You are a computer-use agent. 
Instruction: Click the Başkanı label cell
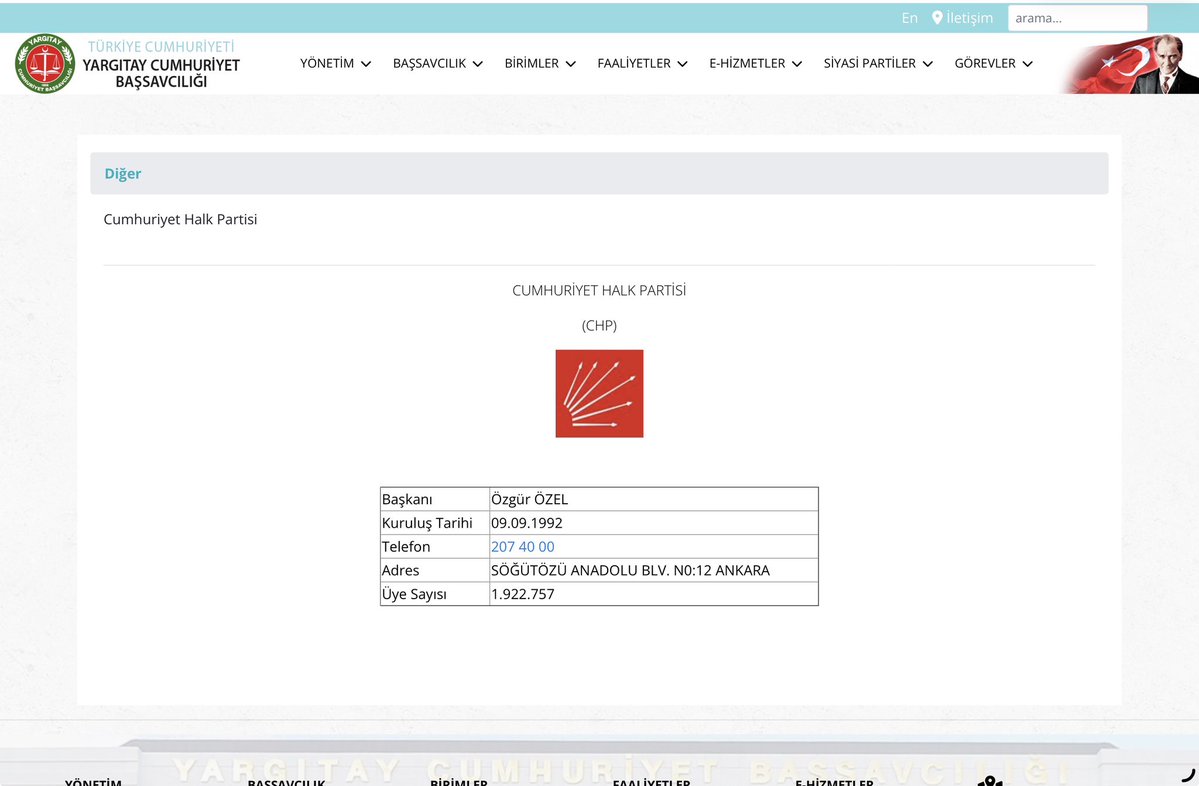coord(435,499)
